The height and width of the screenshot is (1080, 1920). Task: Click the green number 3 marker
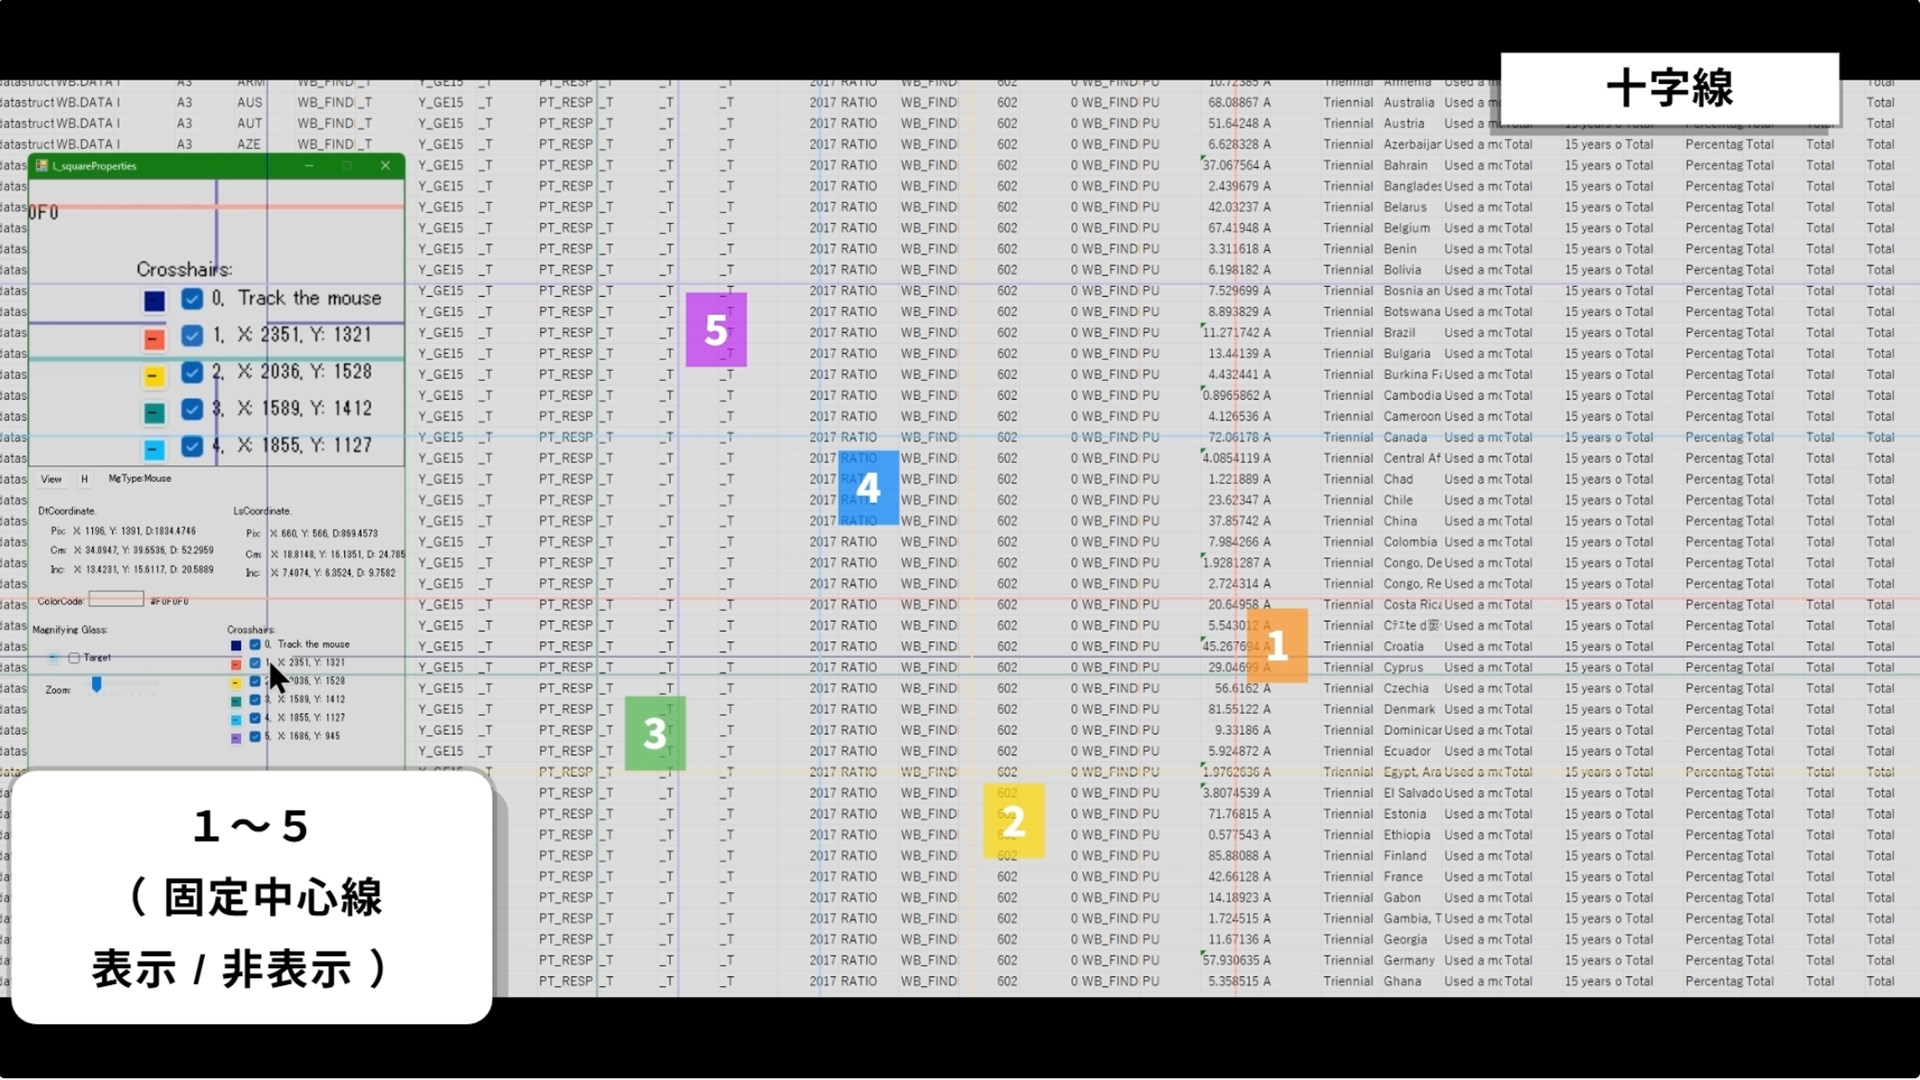pos(655,734)
